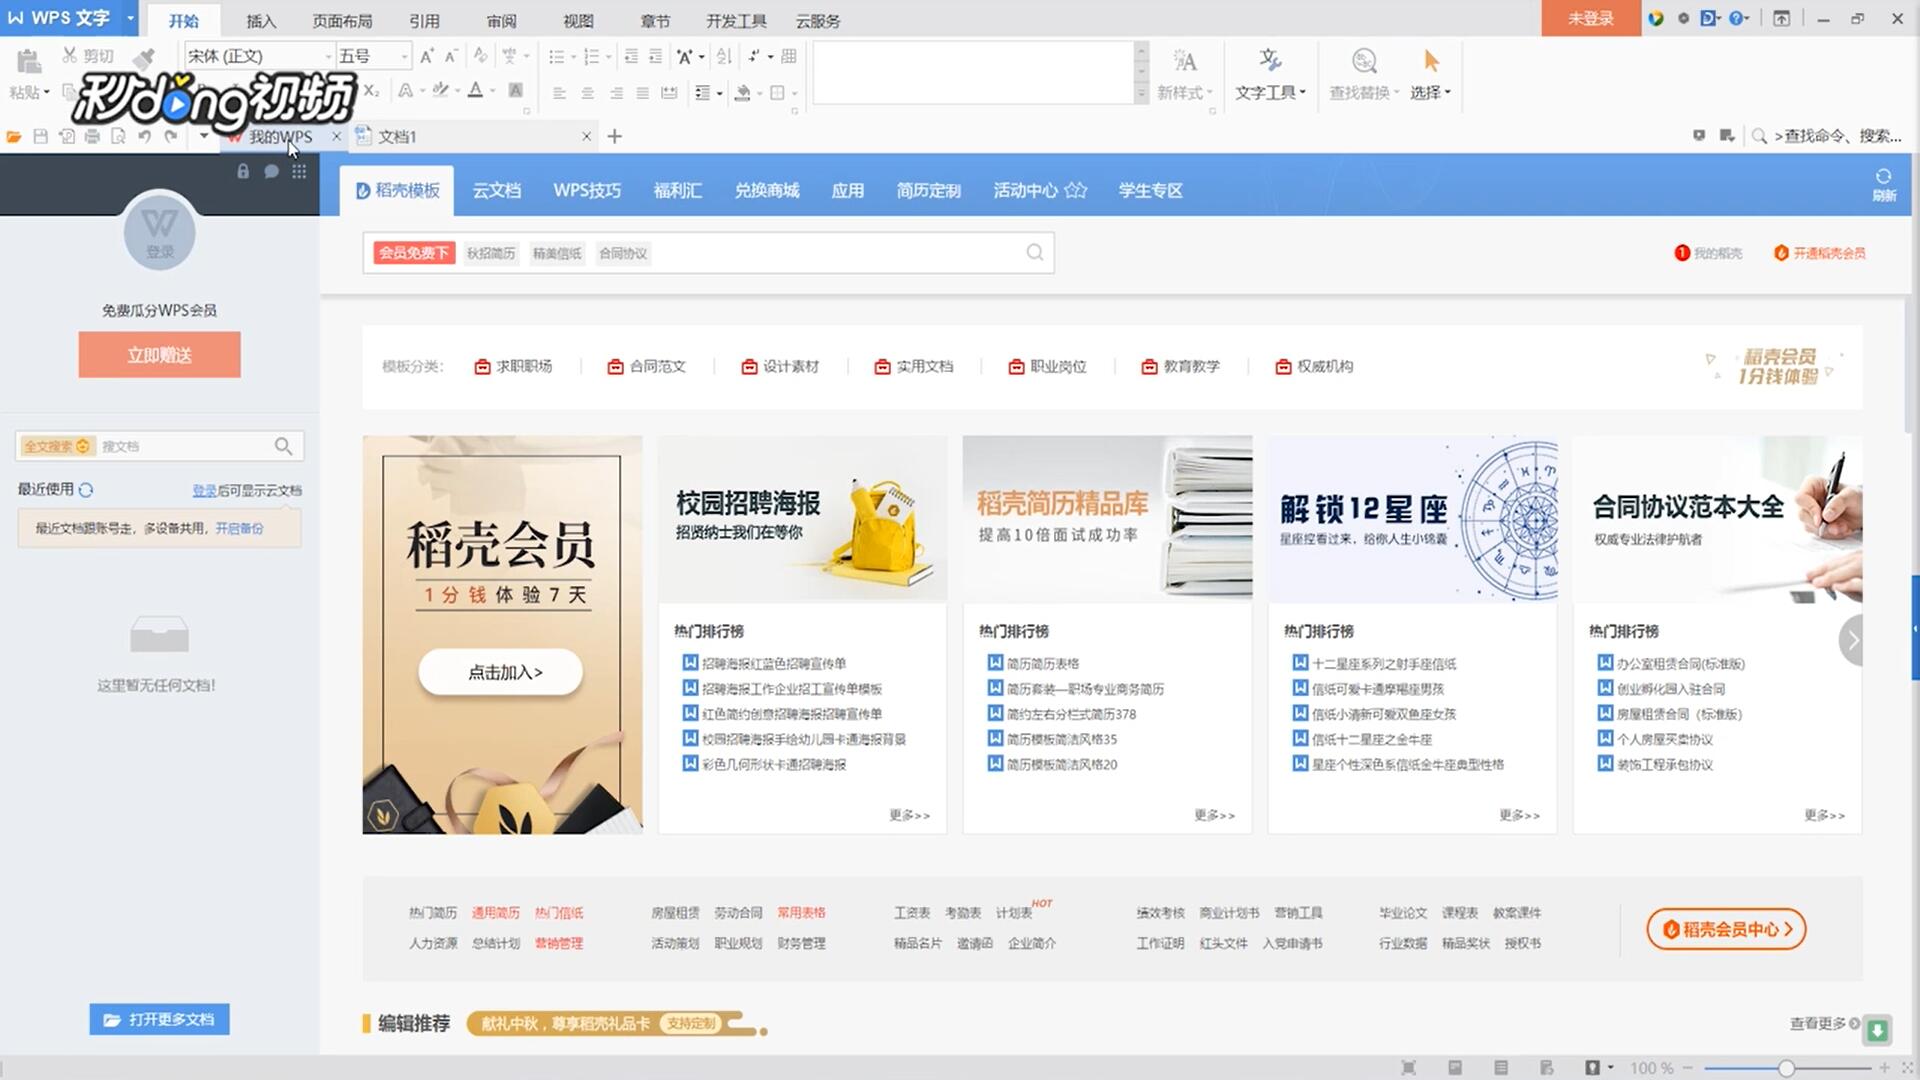Decrease font size with shrink-font icon
This screenshot has width=1920, height=1080.
[451, 56]
